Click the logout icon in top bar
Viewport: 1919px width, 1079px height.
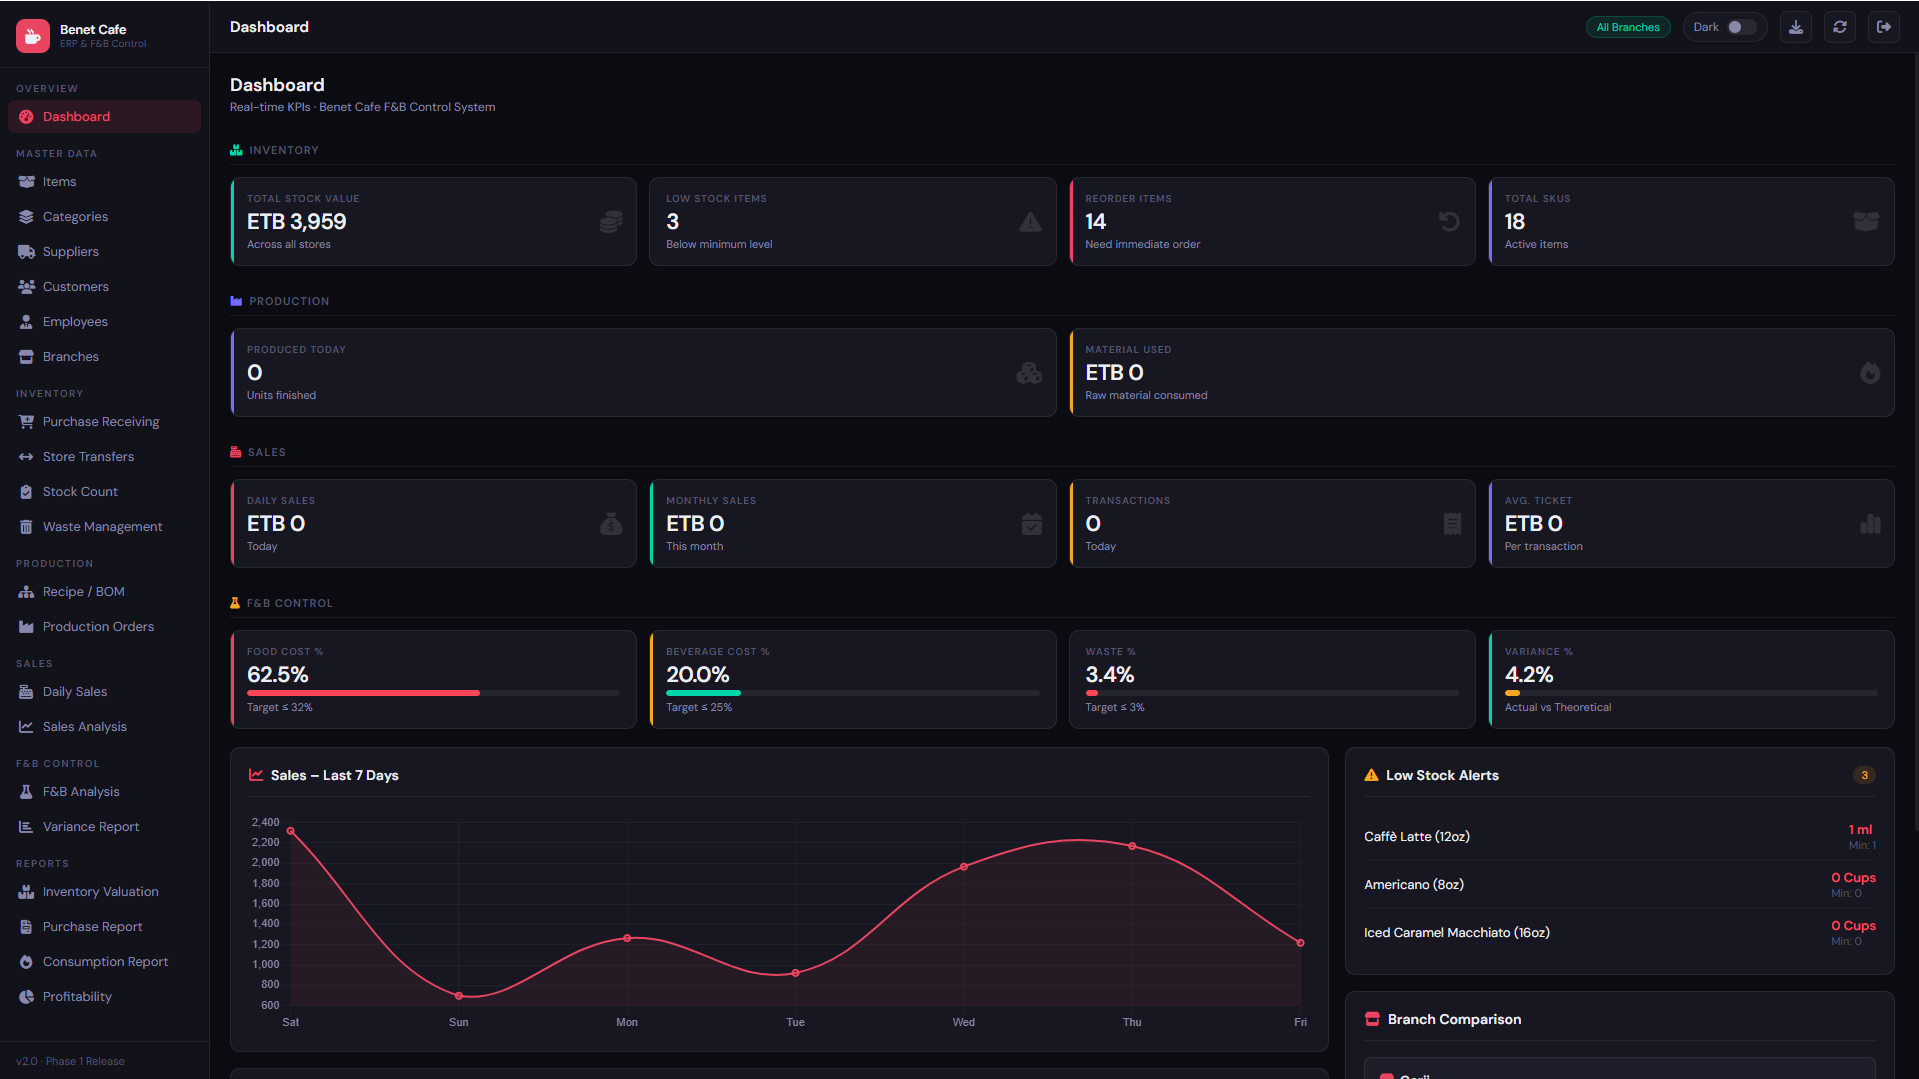coord(1884,27)
